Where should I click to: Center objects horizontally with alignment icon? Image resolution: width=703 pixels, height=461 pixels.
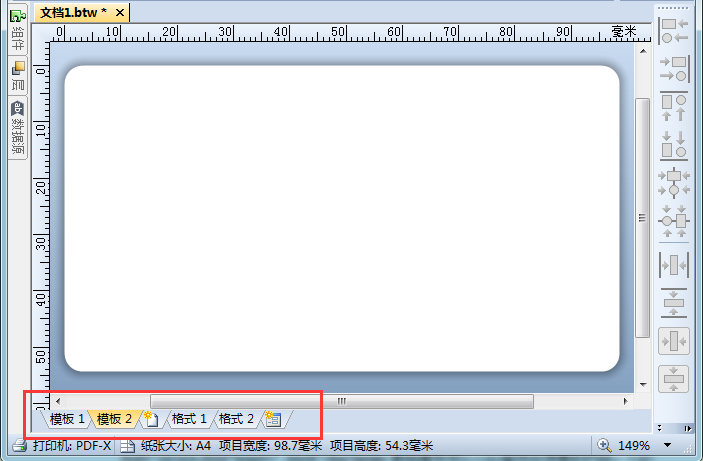click(674, 182)
